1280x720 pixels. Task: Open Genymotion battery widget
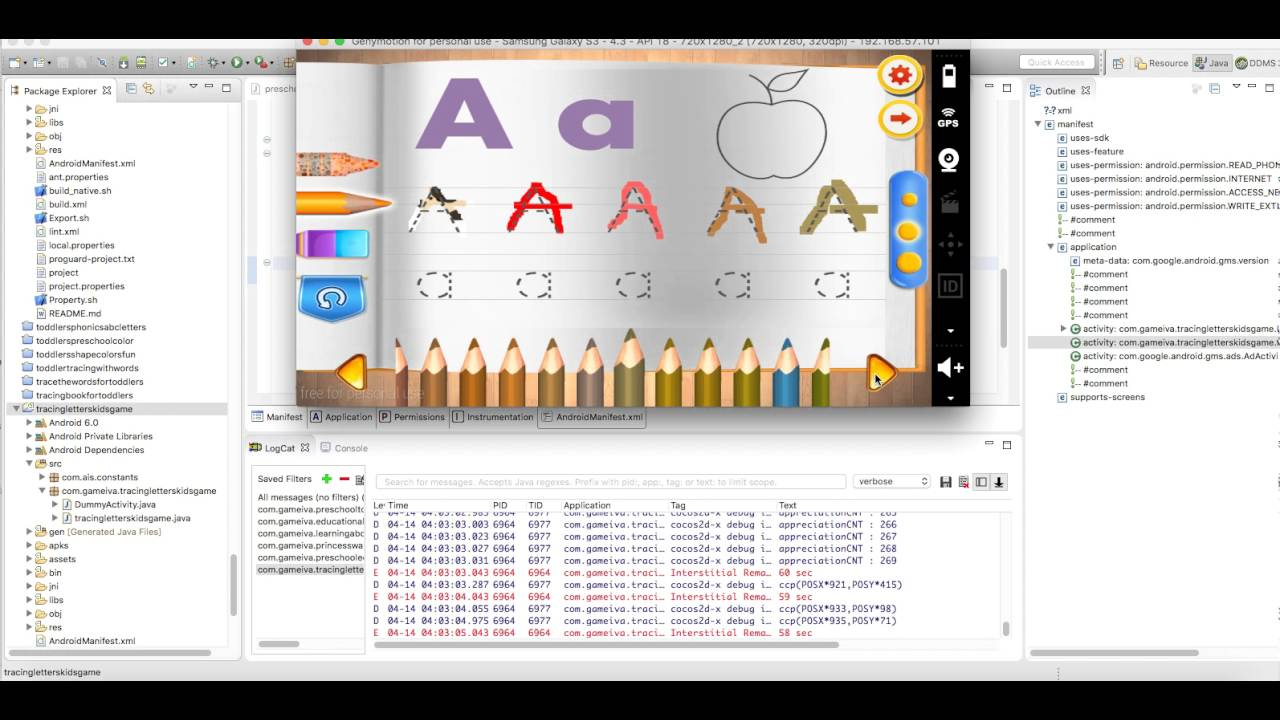coord(949,76)
